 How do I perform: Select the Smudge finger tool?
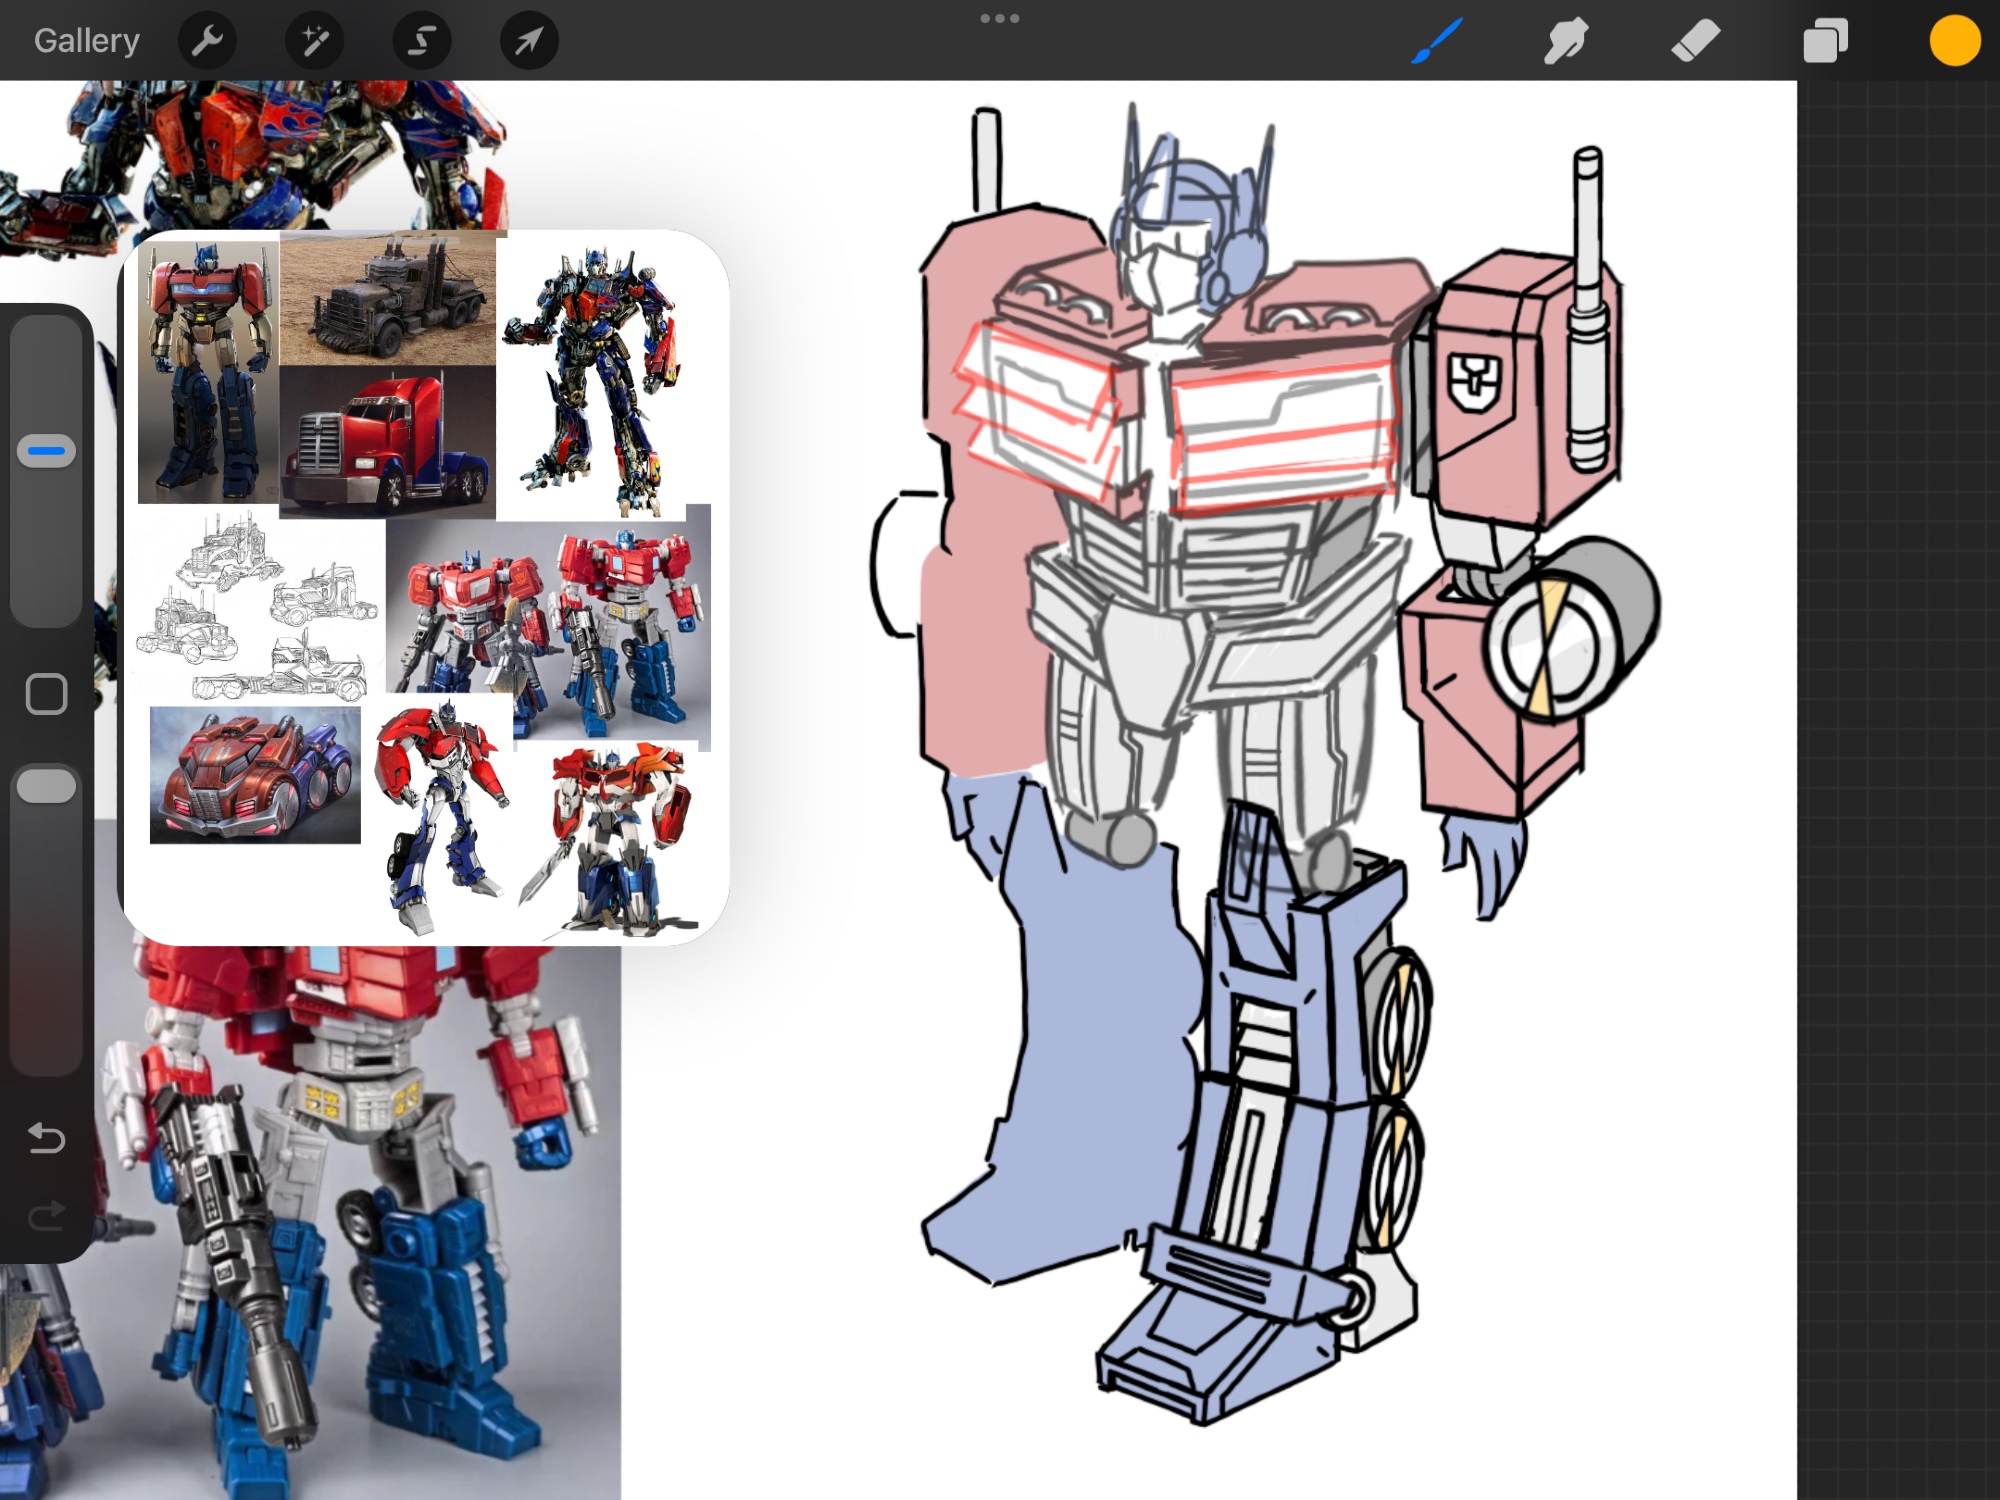click(1565, 41)
